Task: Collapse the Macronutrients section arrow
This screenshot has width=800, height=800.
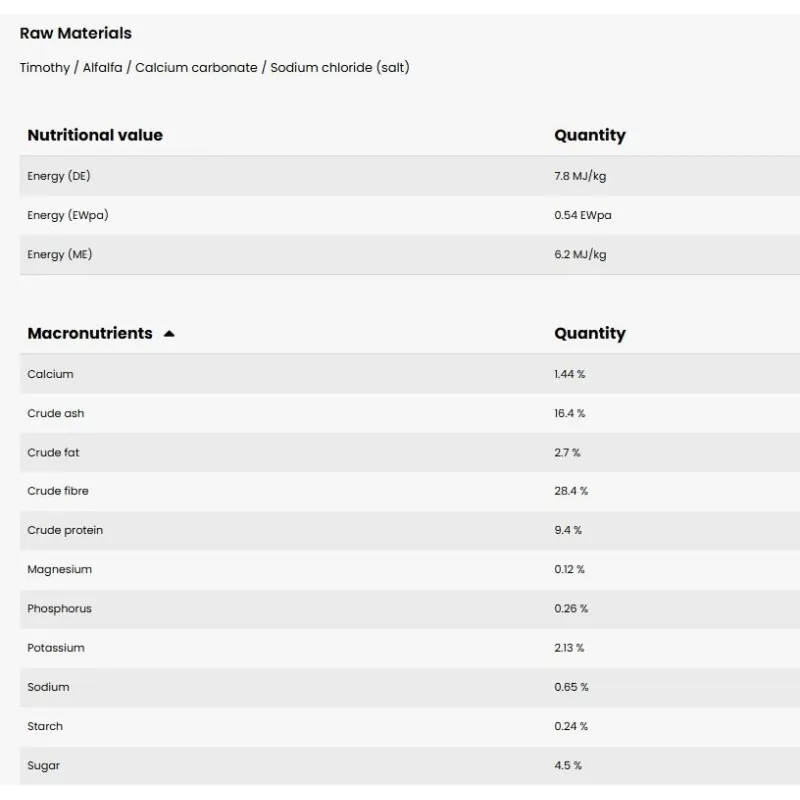Action: pyautogui.click(x=169, y=334)
